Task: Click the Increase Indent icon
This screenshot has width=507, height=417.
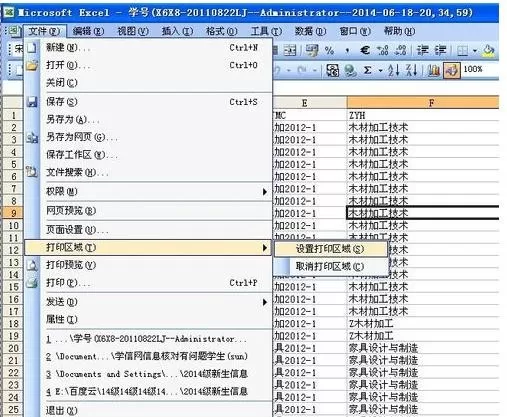Action: click(440, 50)
